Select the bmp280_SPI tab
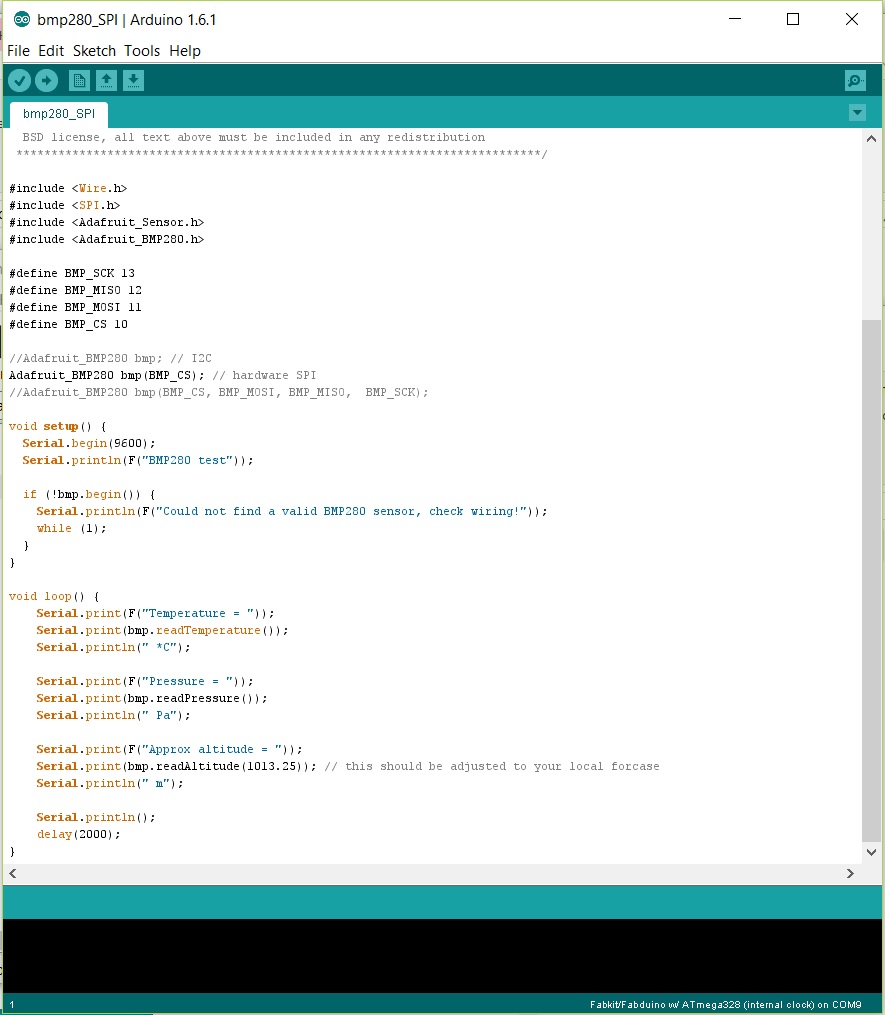Viewport: 885px width, 1015px height. tap(59, 114)
